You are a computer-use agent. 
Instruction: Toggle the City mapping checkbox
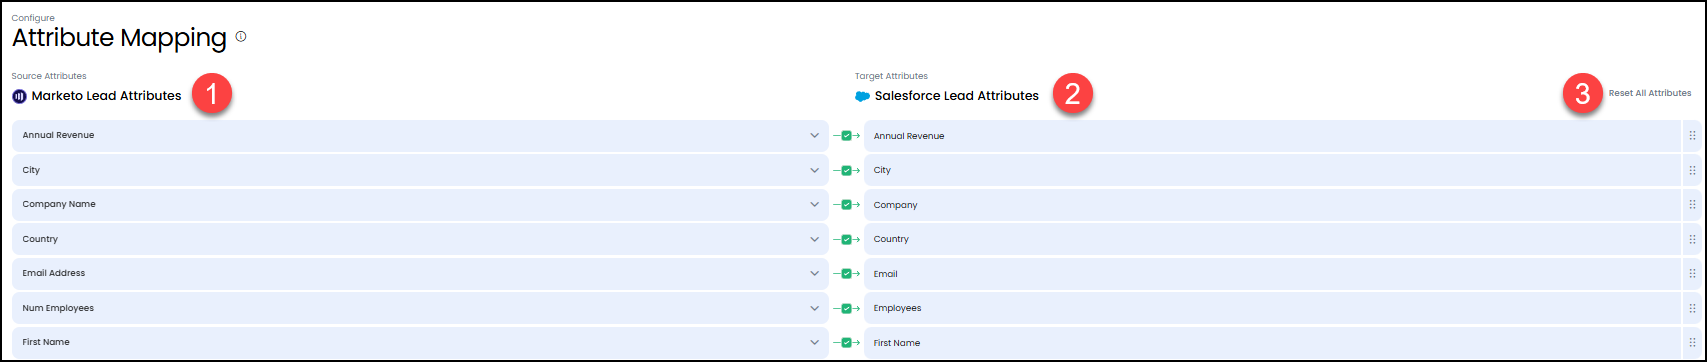pyautogui.click(x=846, y=170)
